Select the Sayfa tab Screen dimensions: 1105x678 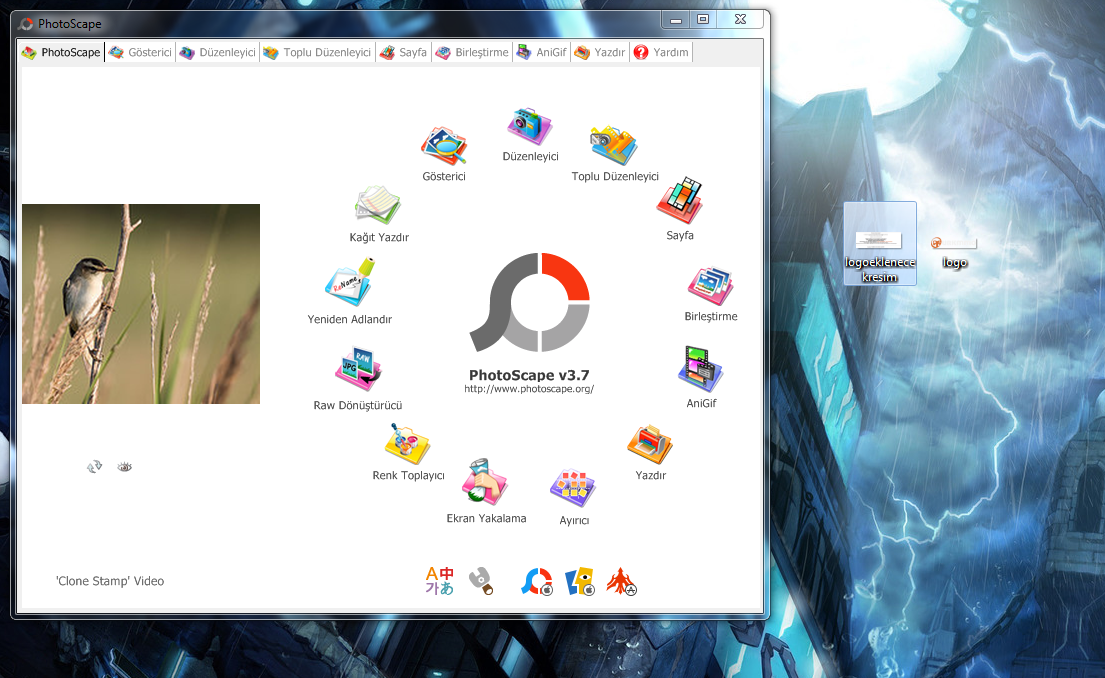coord(403,52)
